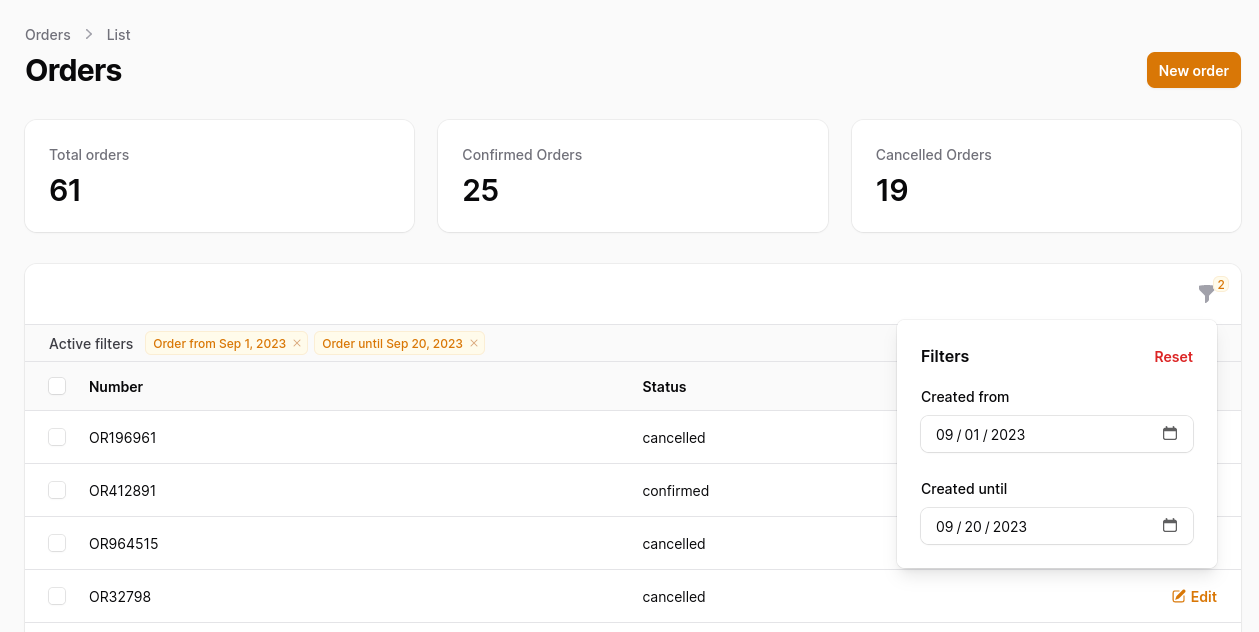1259x632 pixels.
Task: Select checkbox for order OR964515
Action: (x=57, y=543)
